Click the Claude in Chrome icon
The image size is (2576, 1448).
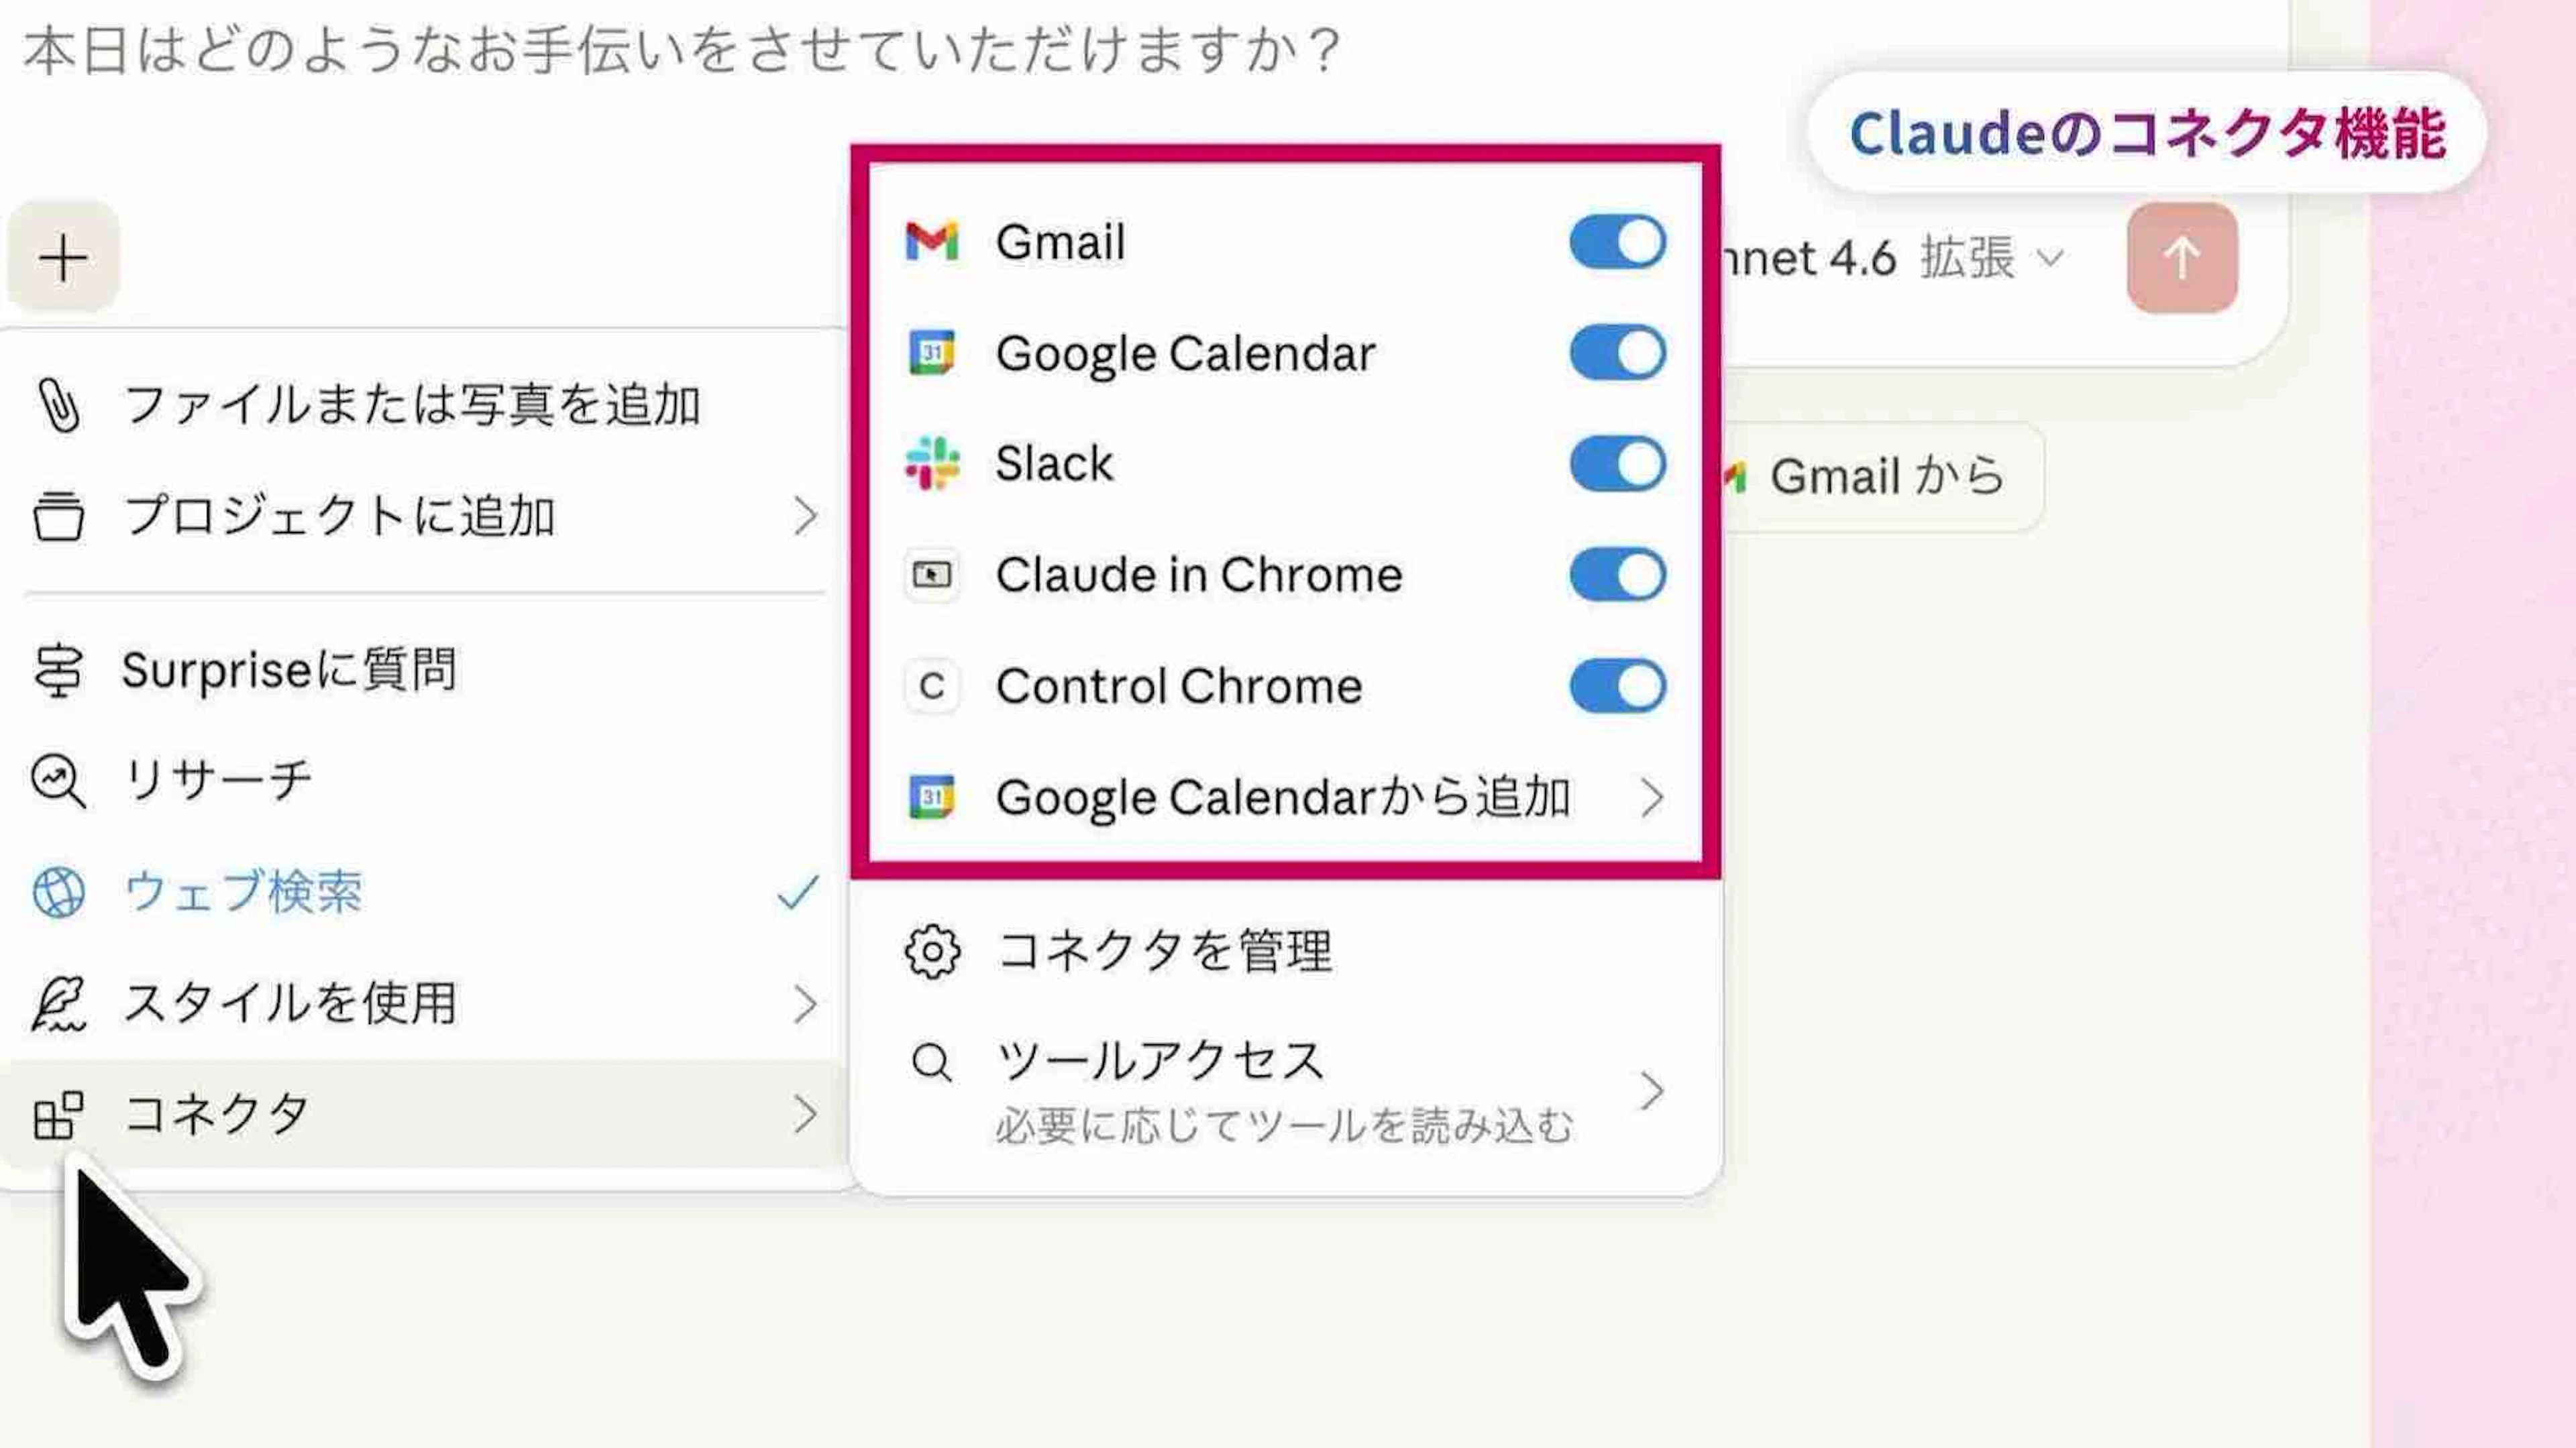[931, 575]
